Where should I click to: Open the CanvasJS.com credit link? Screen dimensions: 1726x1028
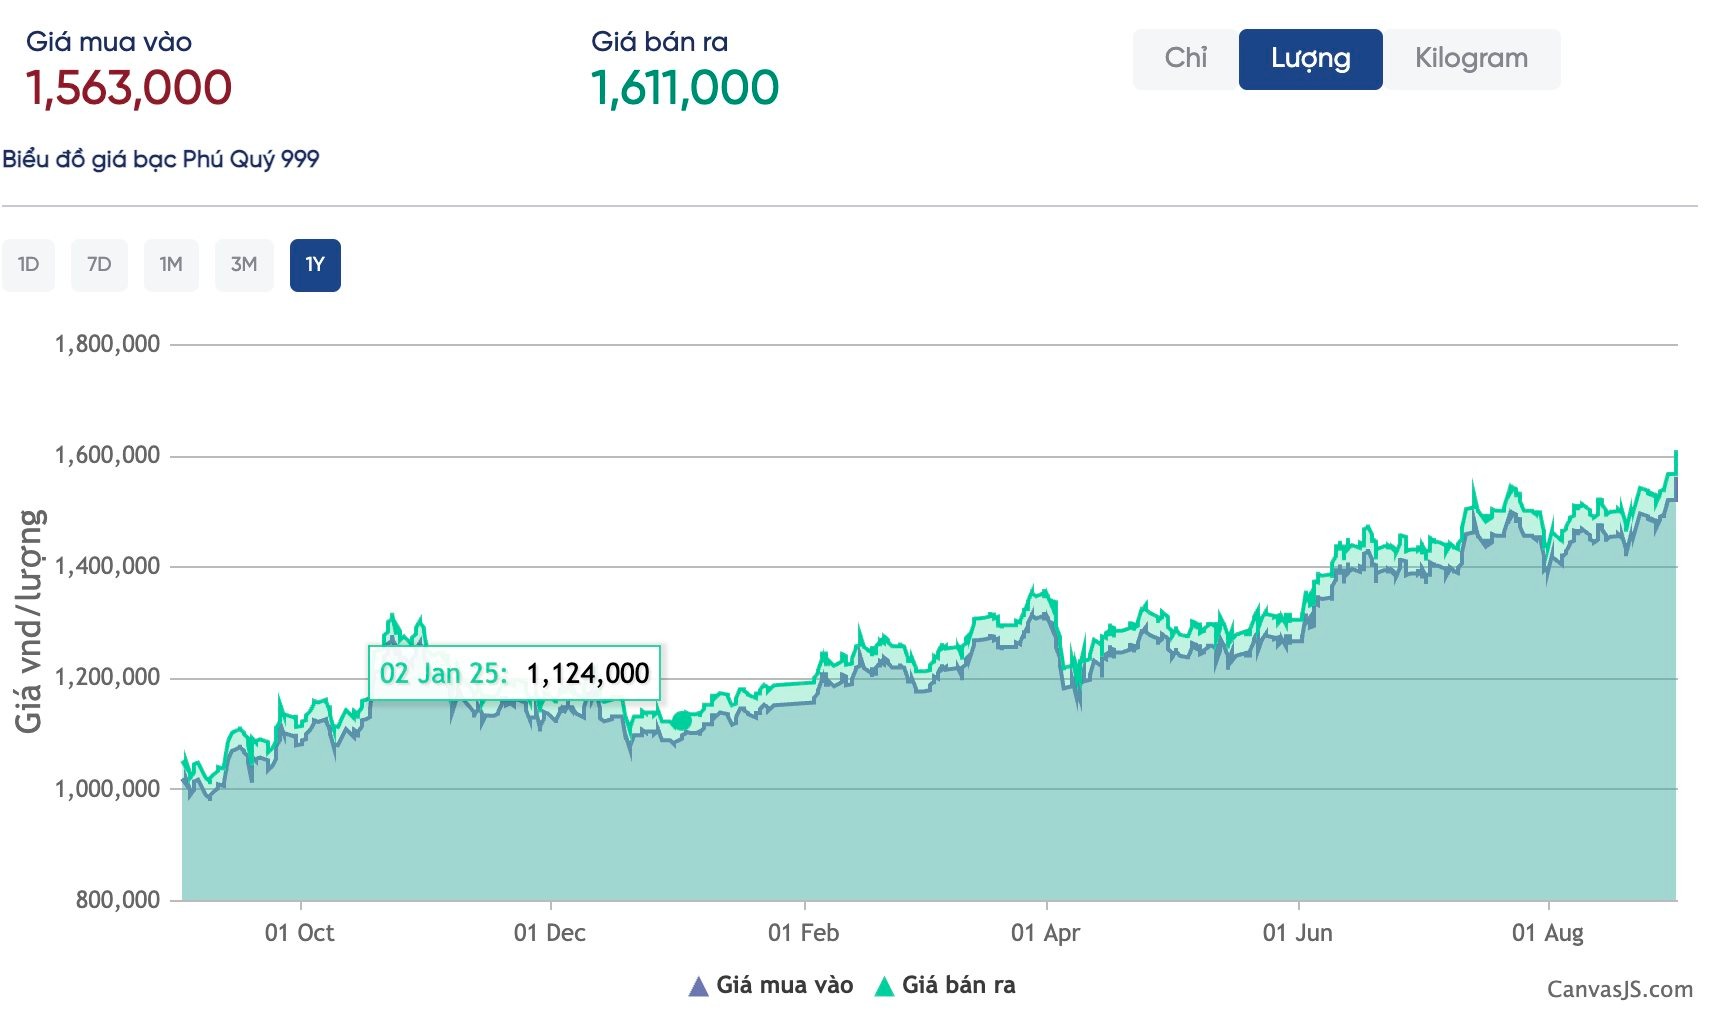pos(1619,989)
